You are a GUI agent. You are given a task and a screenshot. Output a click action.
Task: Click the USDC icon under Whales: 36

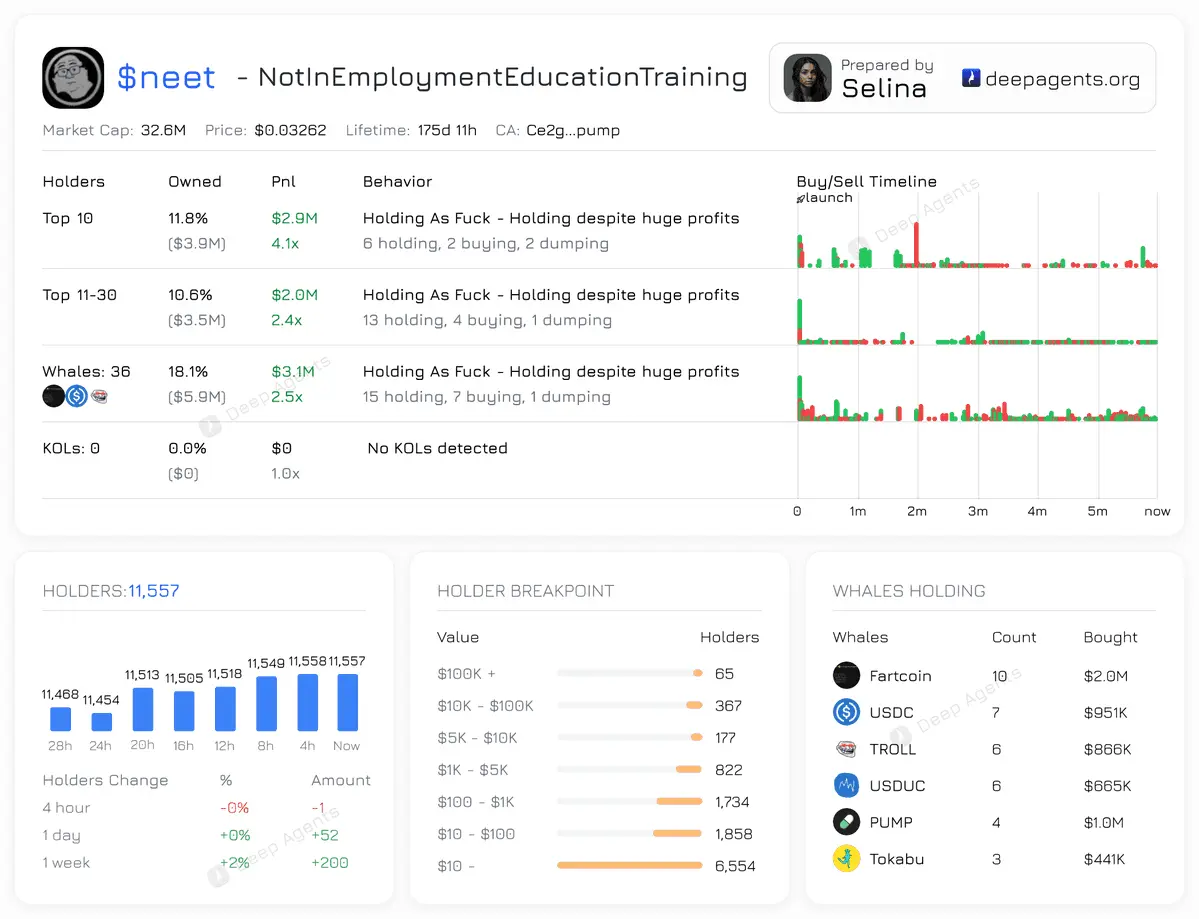(76, 396)
